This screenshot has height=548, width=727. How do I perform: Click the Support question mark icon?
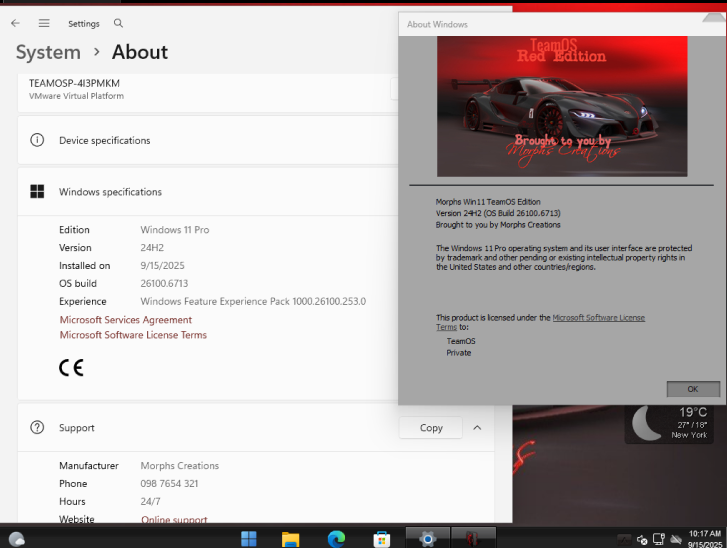(x=37, y=427)
